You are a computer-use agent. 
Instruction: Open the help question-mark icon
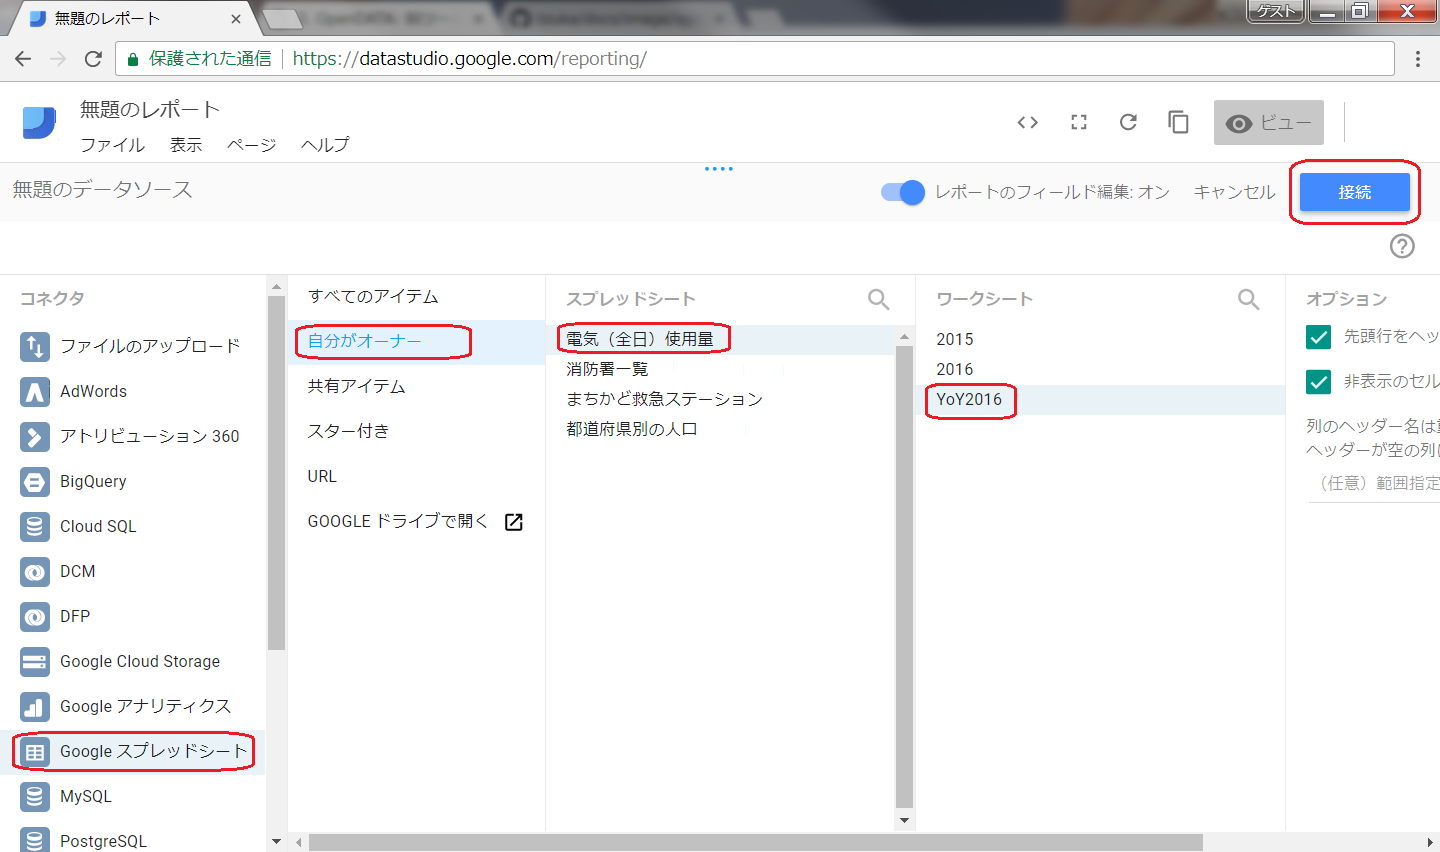[x=1402, y=246]
